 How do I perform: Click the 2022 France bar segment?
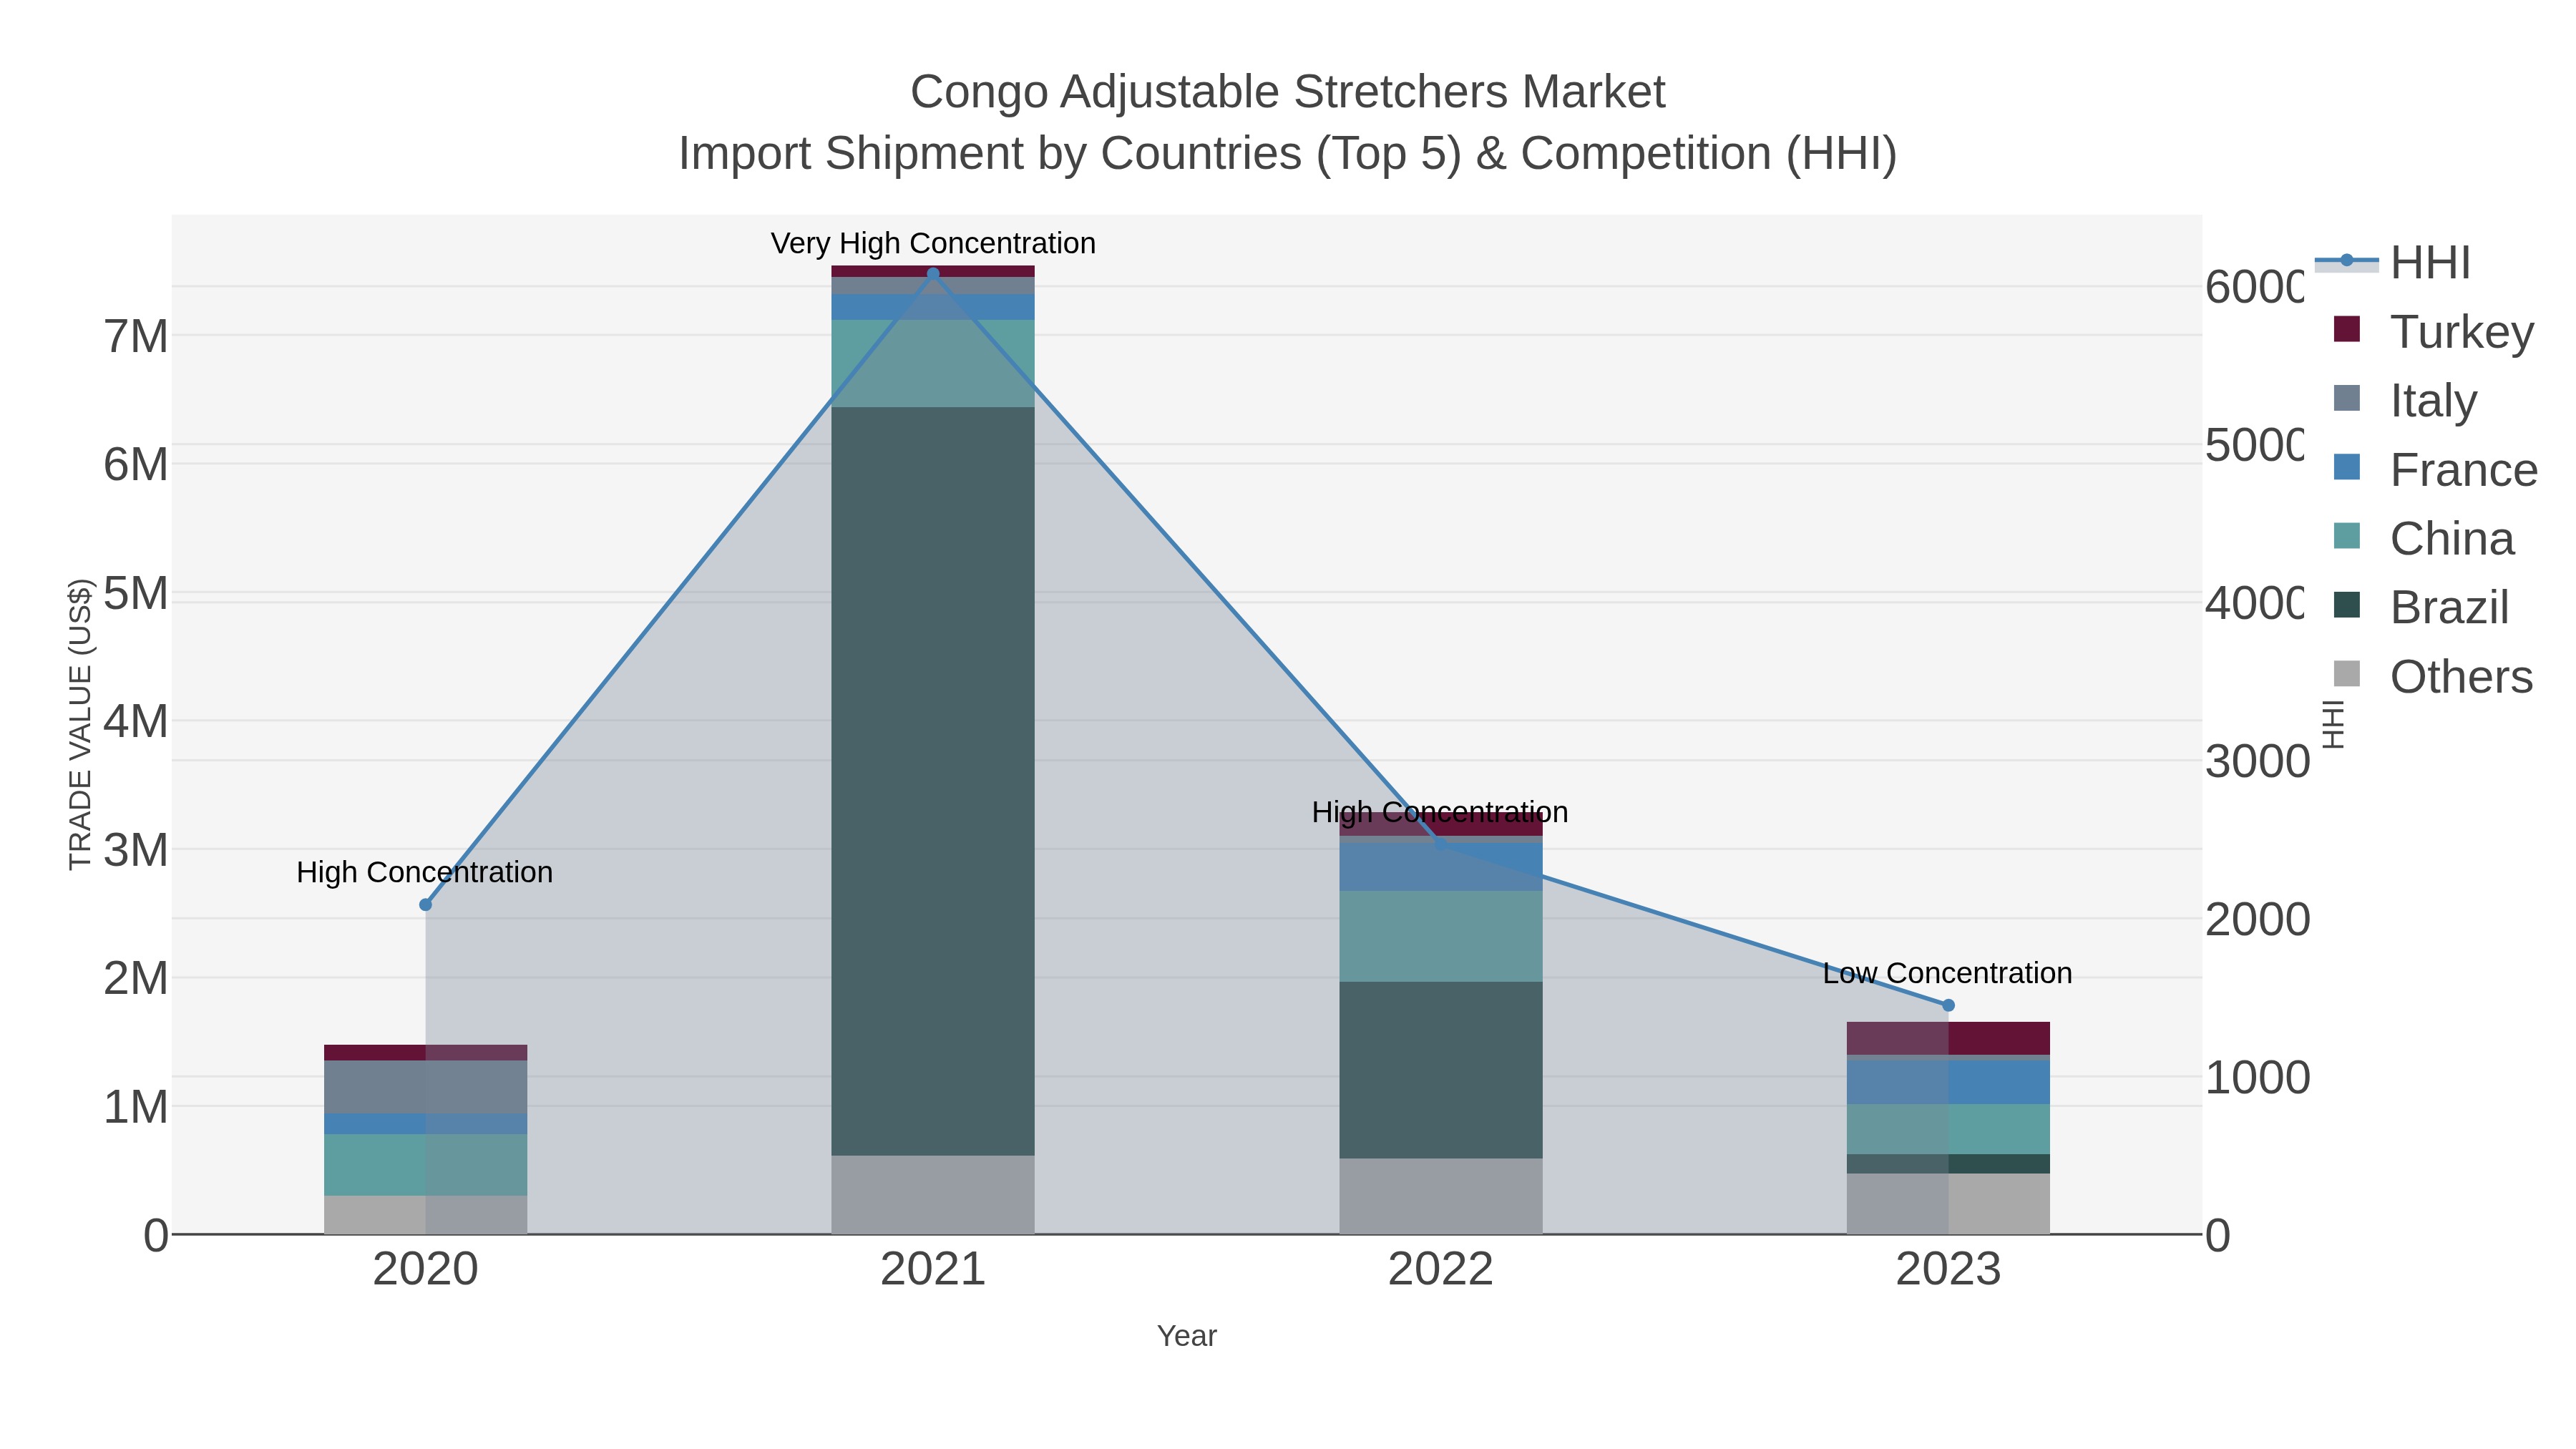[x=1441, y=867]
